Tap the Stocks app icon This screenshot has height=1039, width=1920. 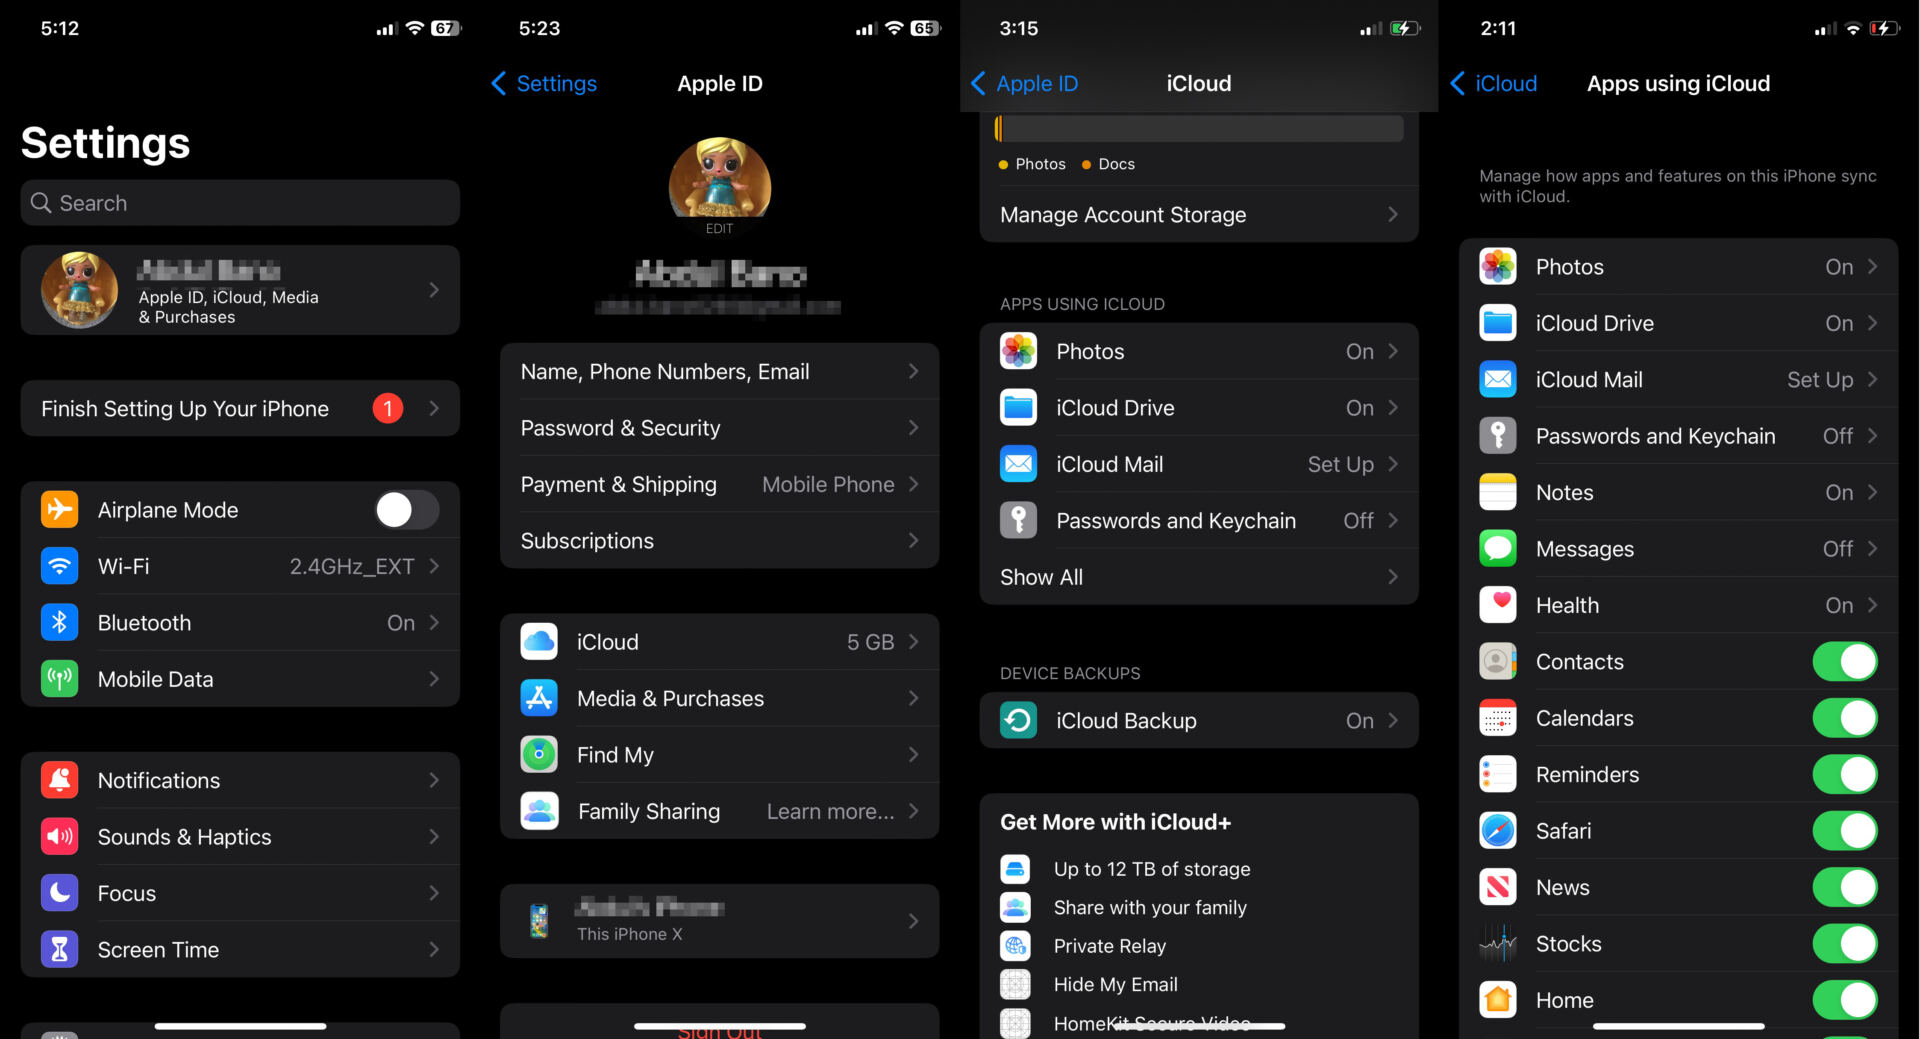click(1498, 943)
